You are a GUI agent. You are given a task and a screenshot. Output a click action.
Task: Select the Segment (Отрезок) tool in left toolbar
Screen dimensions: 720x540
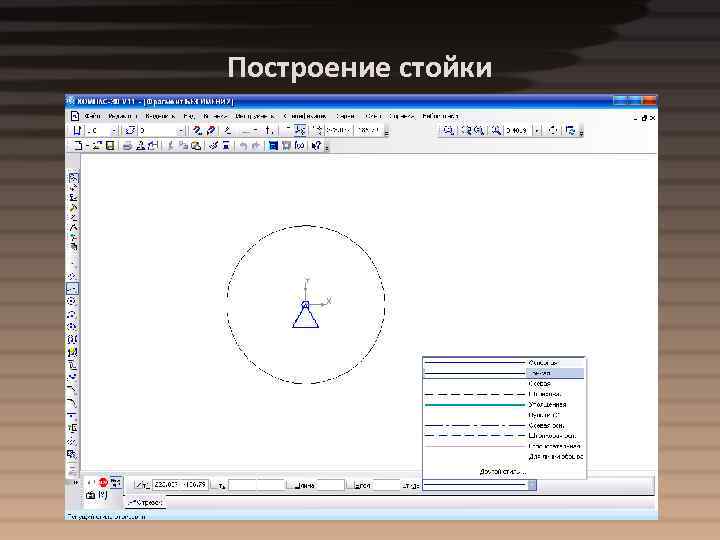pos(72,289)
